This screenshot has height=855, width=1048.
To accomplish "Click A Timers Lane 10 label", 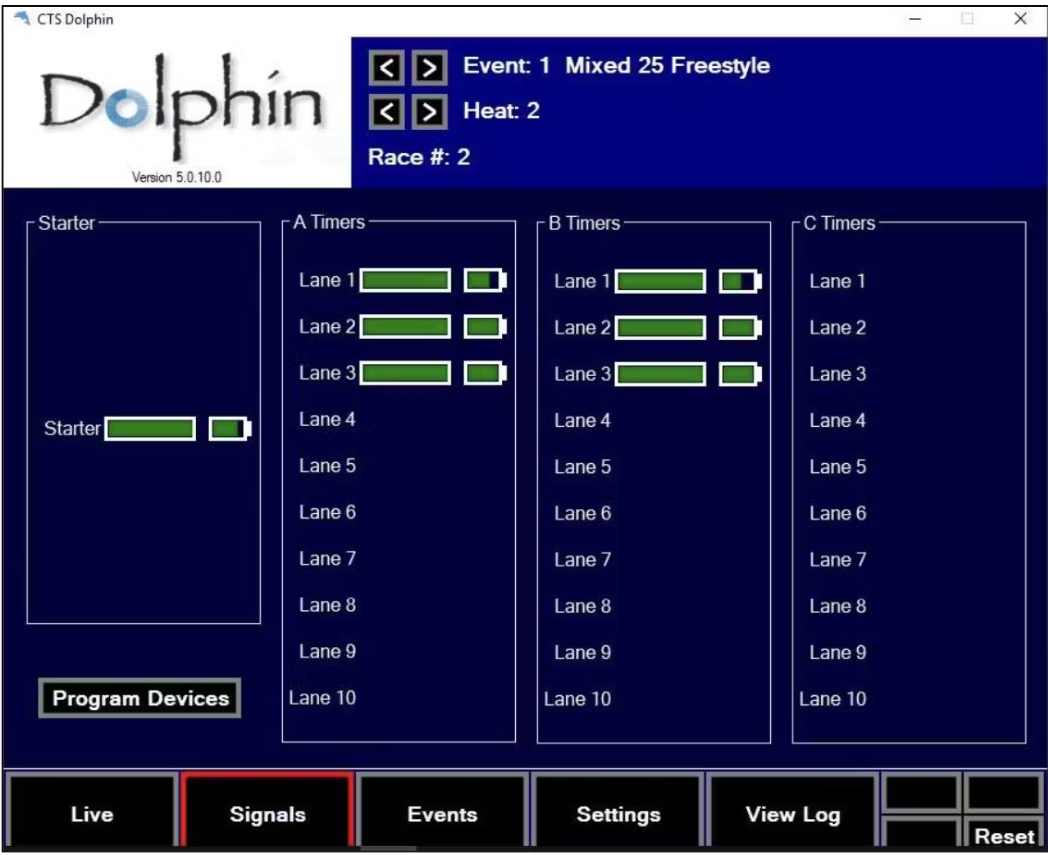I will click(x=322, y=698).
